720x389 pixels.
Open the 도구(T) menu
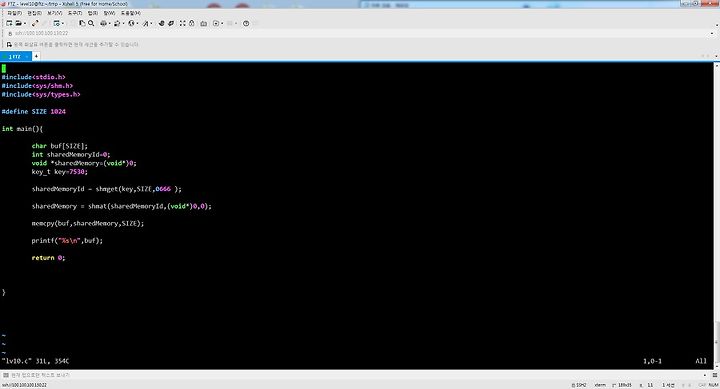74,13
